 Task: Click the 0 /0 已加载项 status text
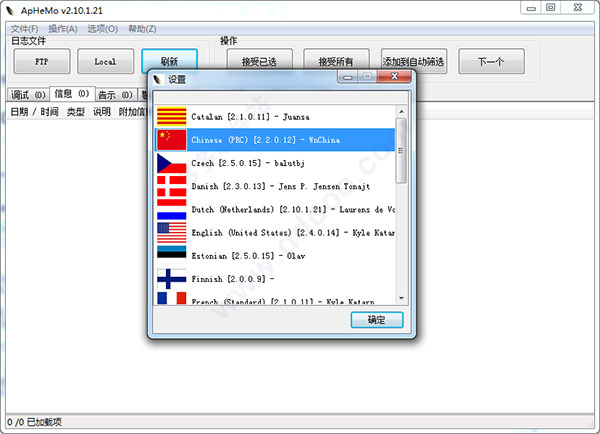click(x=34, y=422)
